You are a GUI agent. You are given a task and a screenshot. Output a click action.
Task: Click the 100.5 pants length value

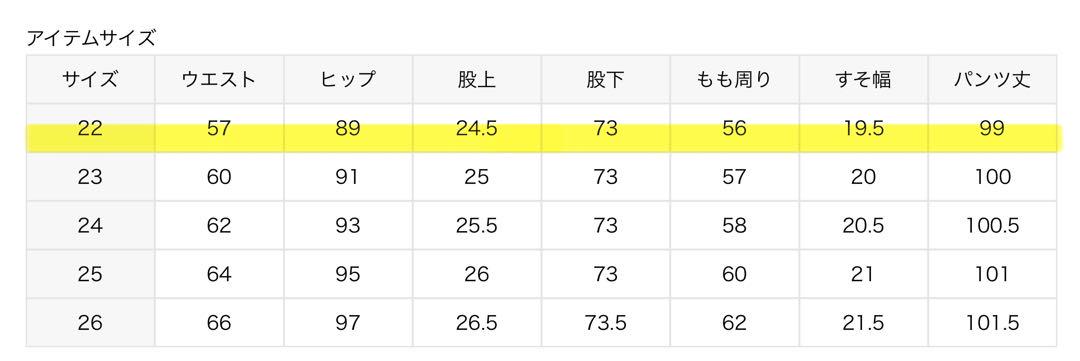992,225
